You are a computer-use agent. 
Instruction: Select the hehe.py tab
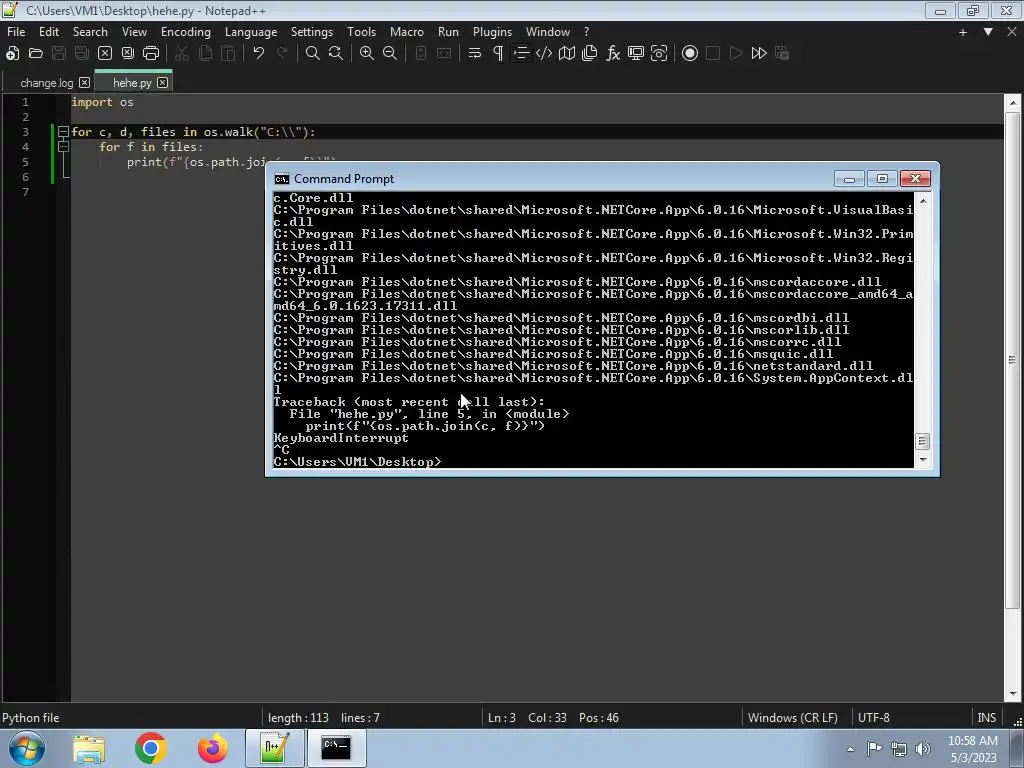(x=132, y=83)
